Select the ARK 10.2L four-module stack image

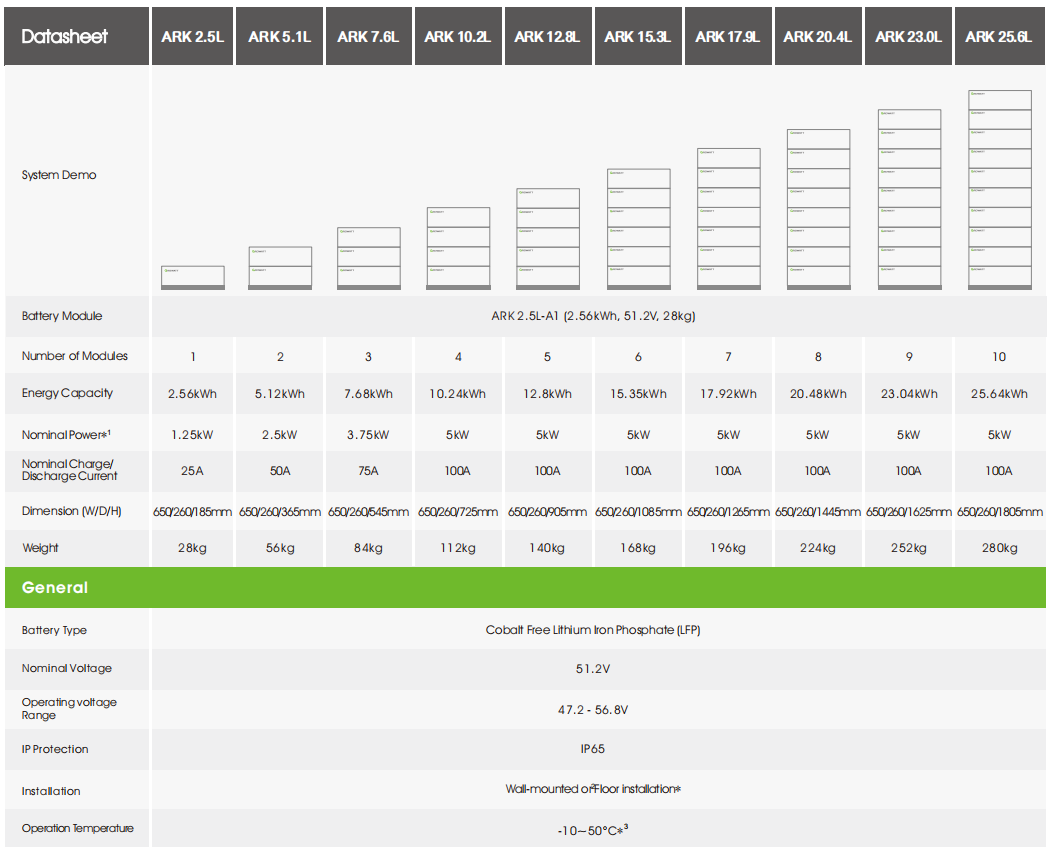pyautogui.click(x=458, y=248)
